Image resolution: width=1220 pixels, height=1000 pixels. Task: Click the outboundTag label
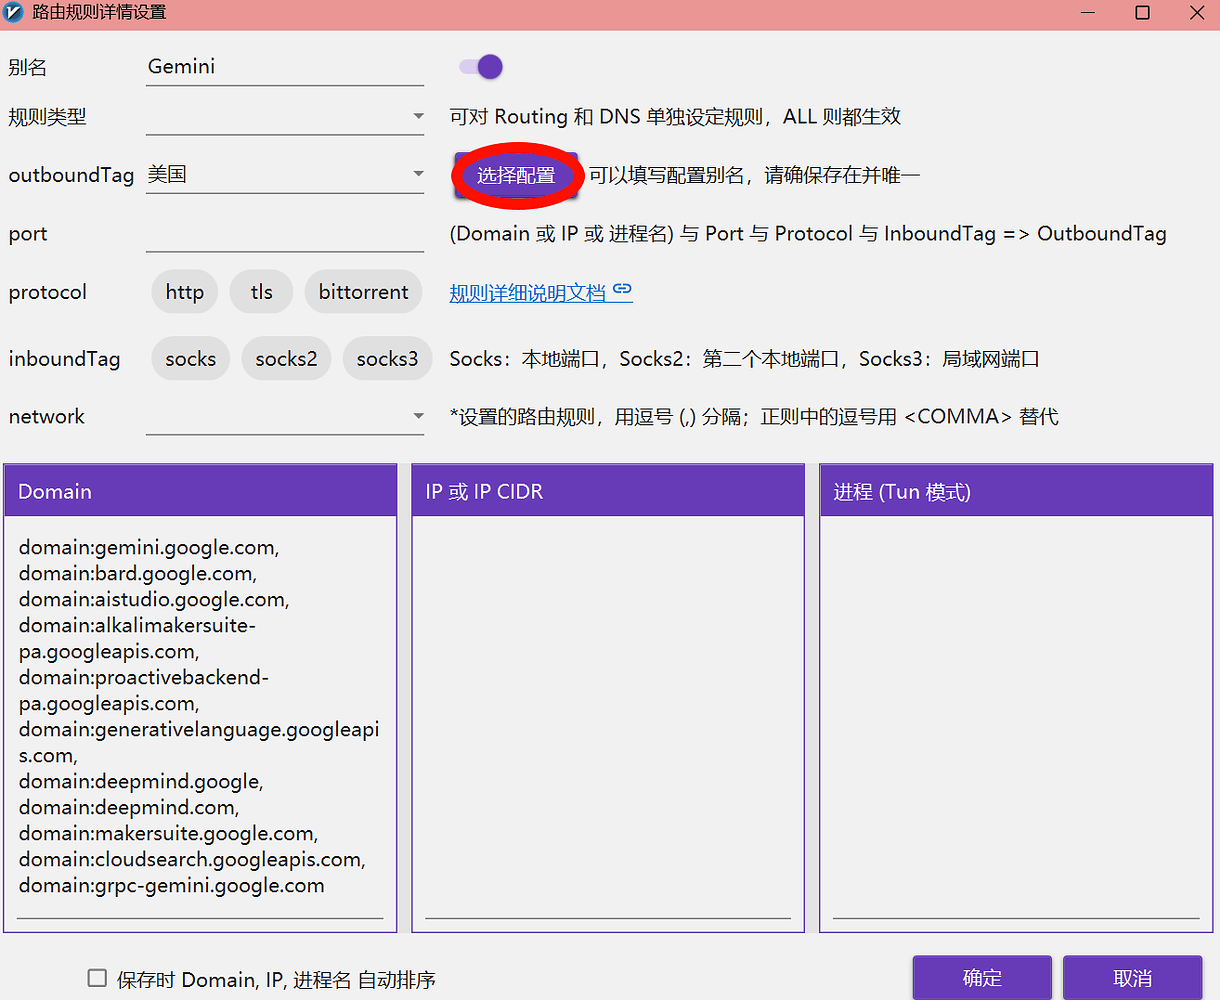pyautogui.click(x=71, y=175)
